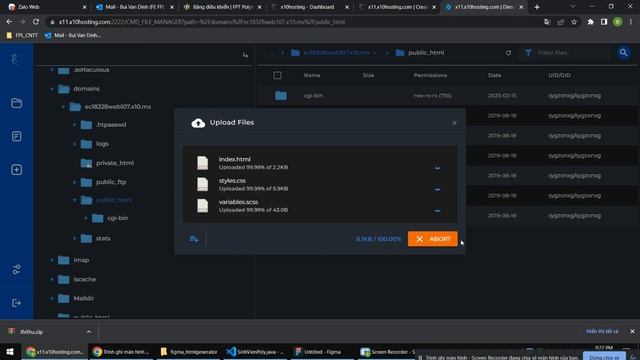Screen dimensions: 640x360
Task: Click the translate page icon in address bar
Action: 547,22
